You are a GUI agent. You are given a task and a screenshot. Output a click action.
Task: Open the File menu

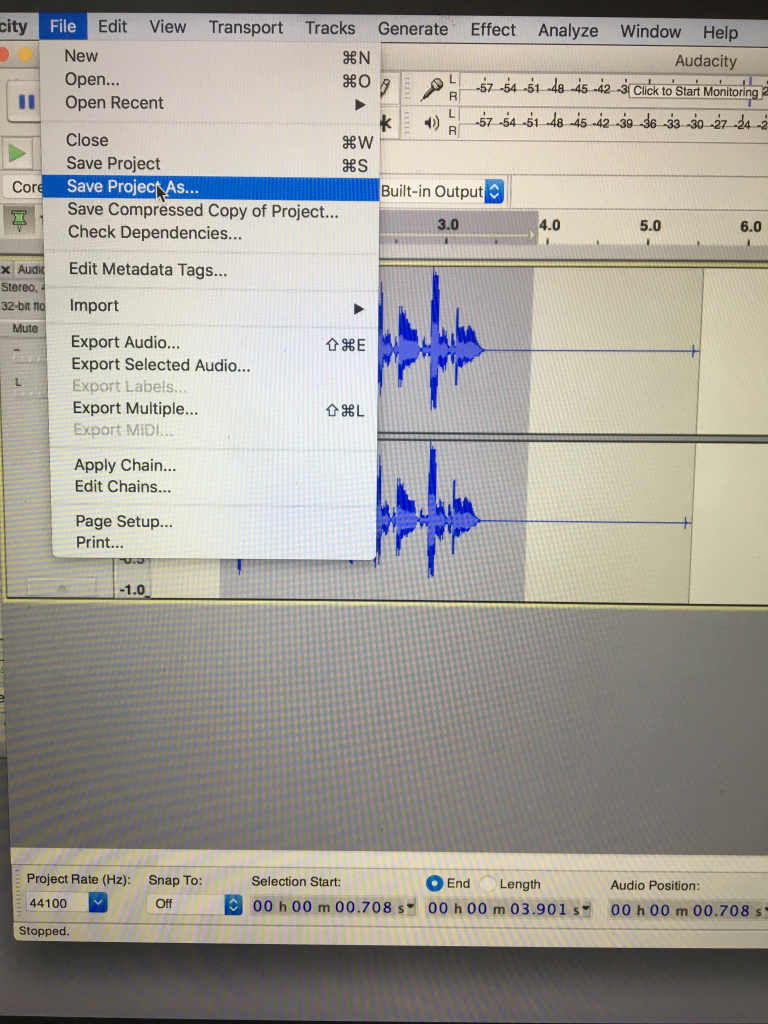pyautogui.click(x=63, y=26)
